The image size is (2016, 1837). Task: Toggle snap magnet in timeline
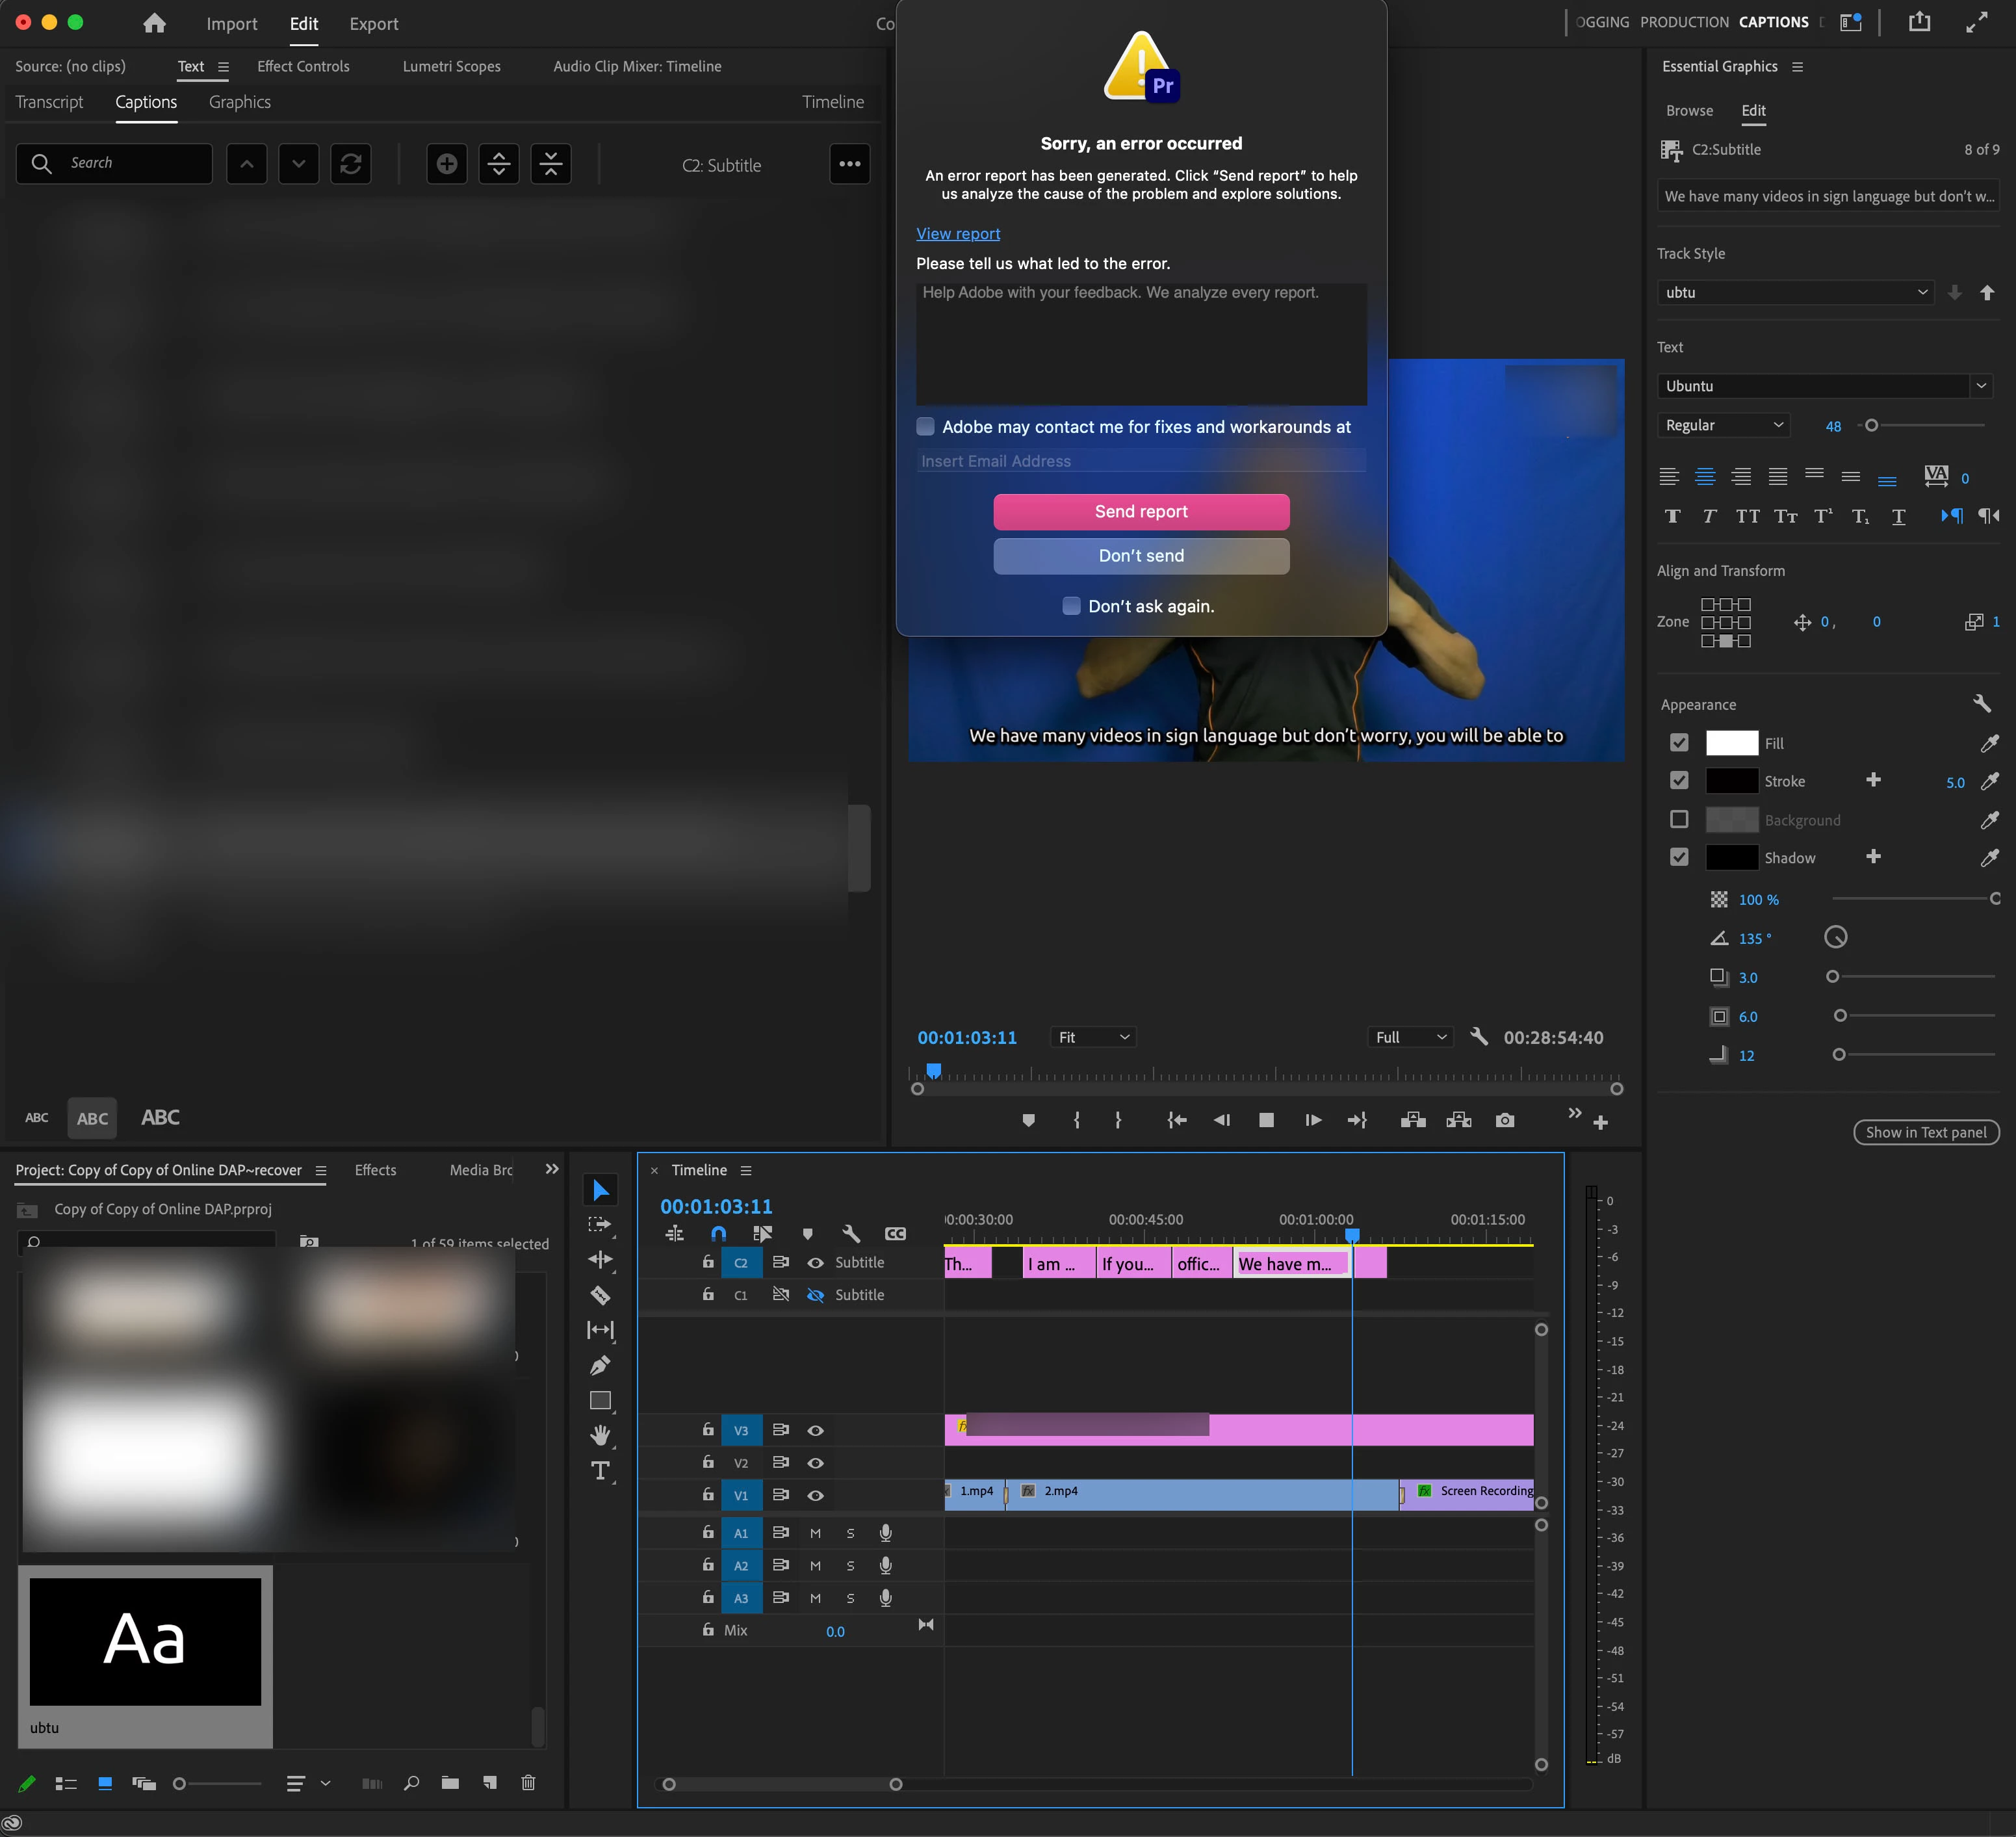[718, 1234]
